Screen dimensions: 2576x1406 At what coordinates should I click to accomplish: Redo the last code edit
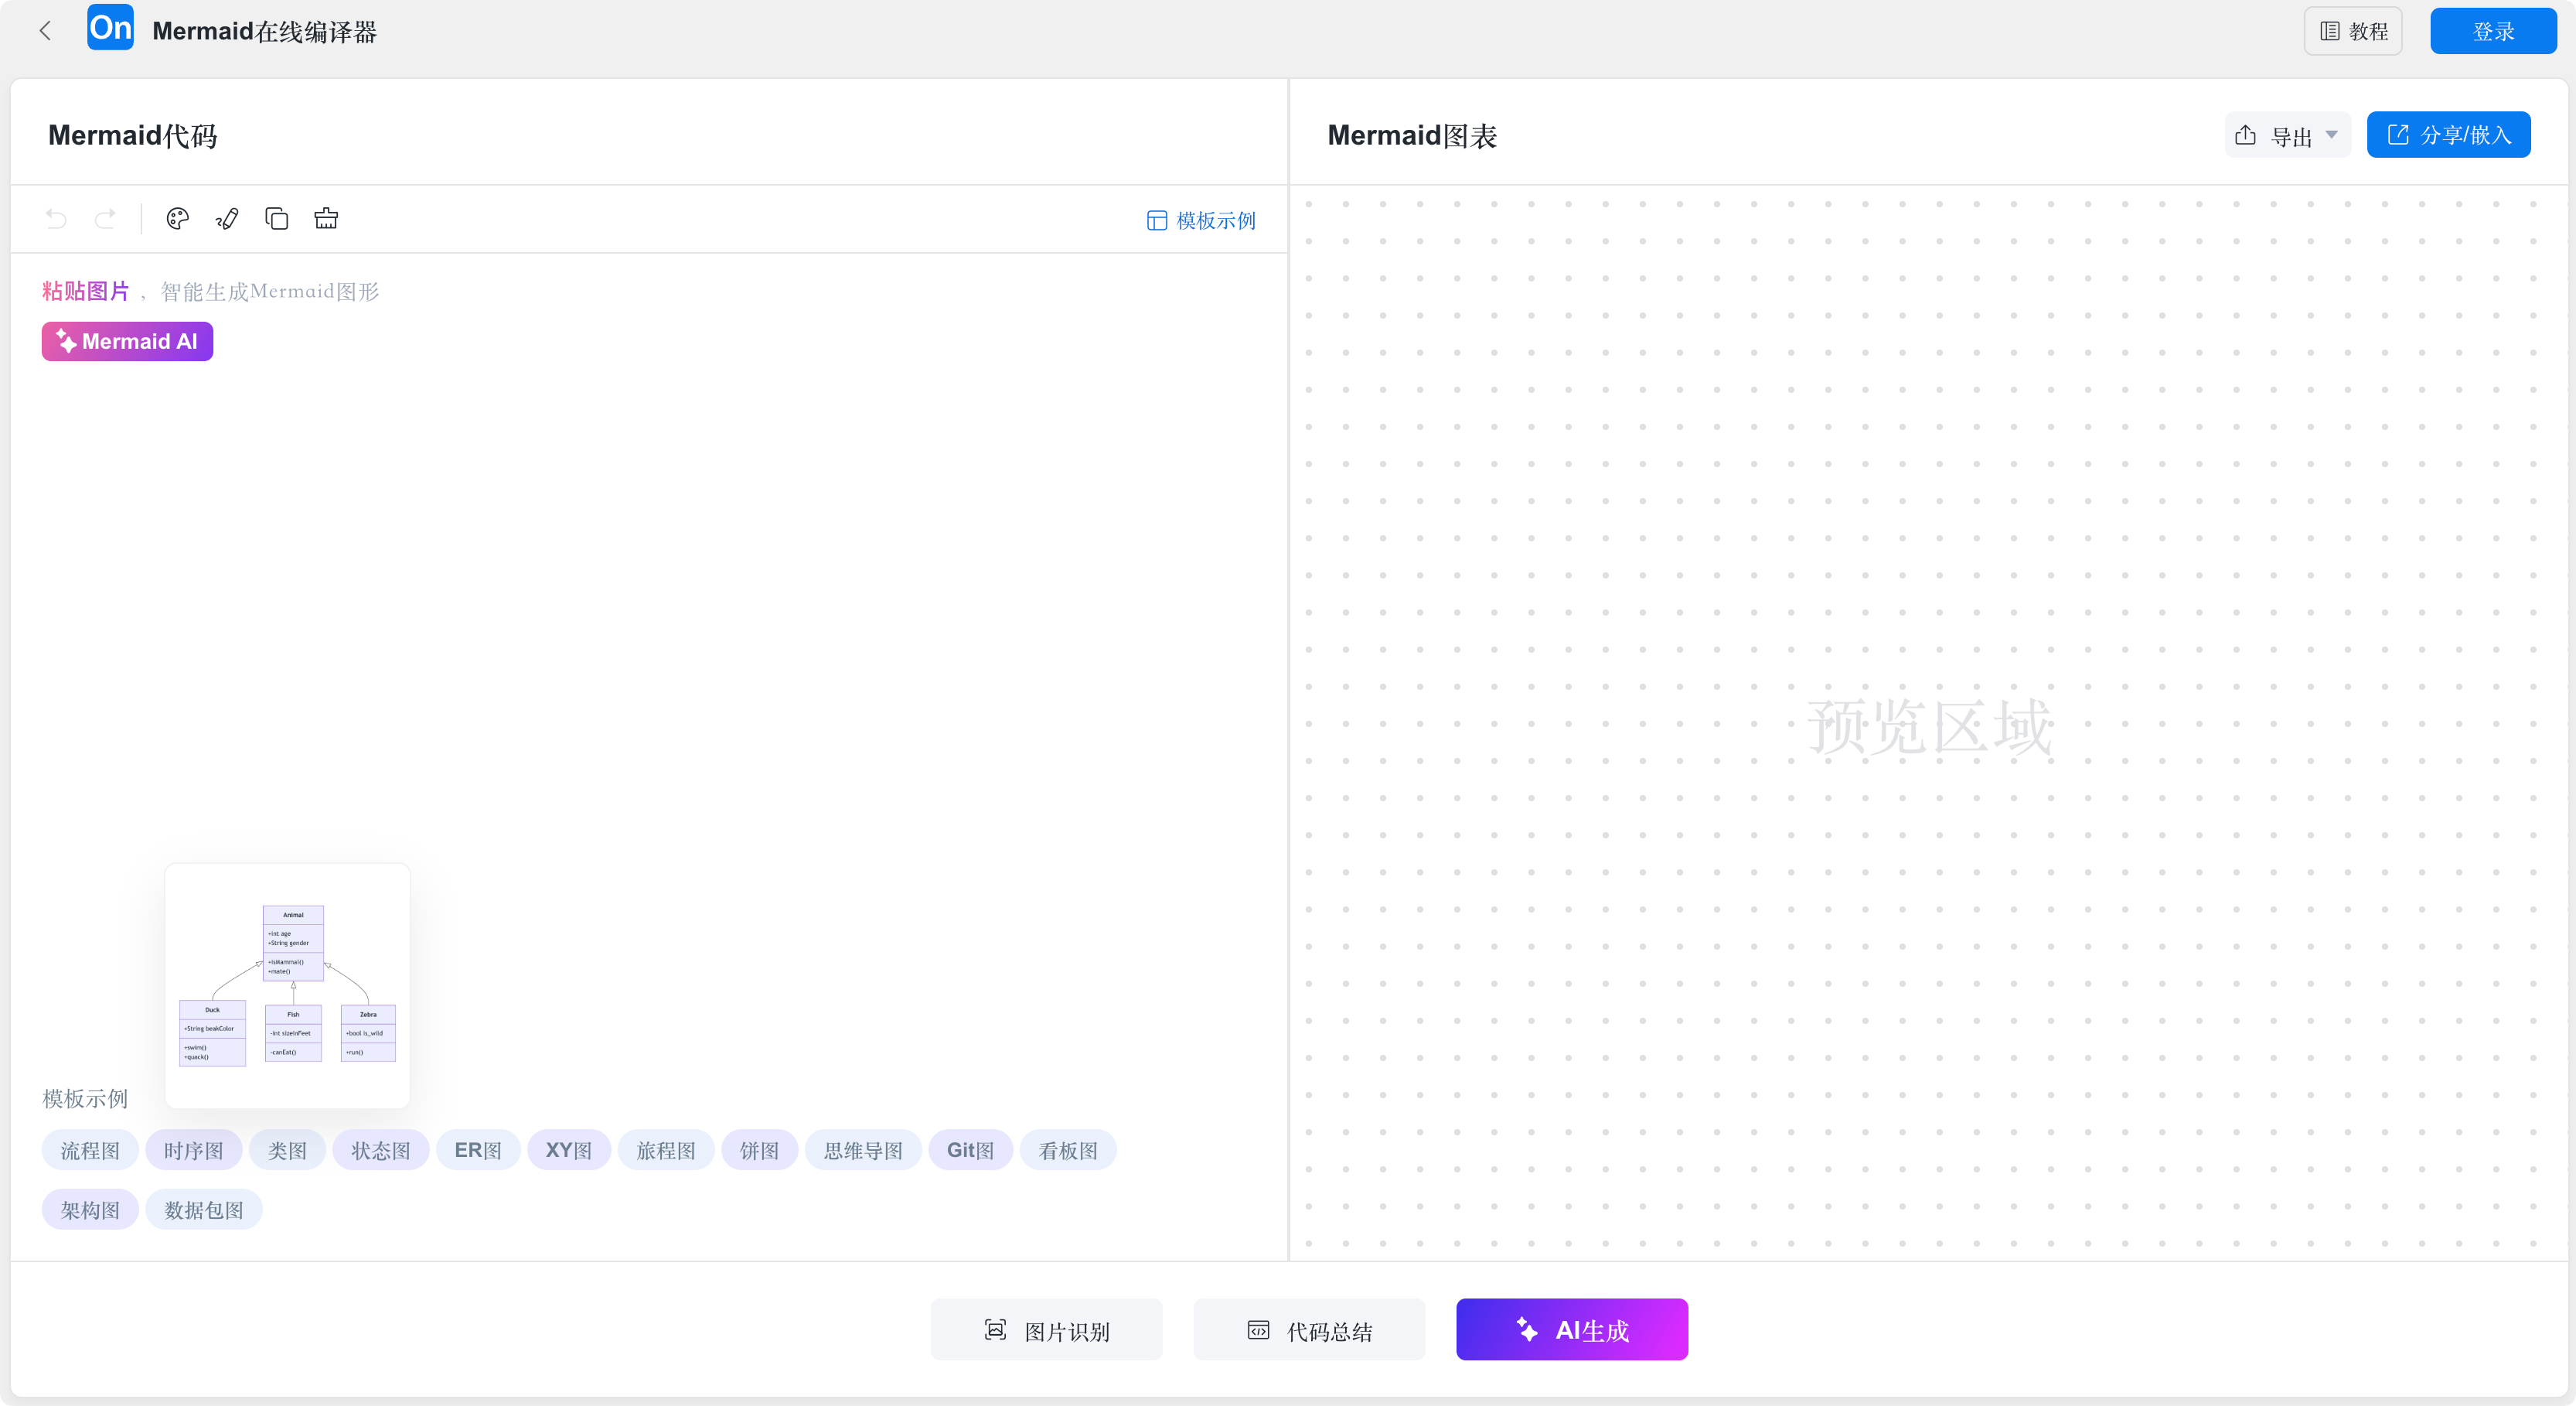pyautogui.click(x=105, y=219)
